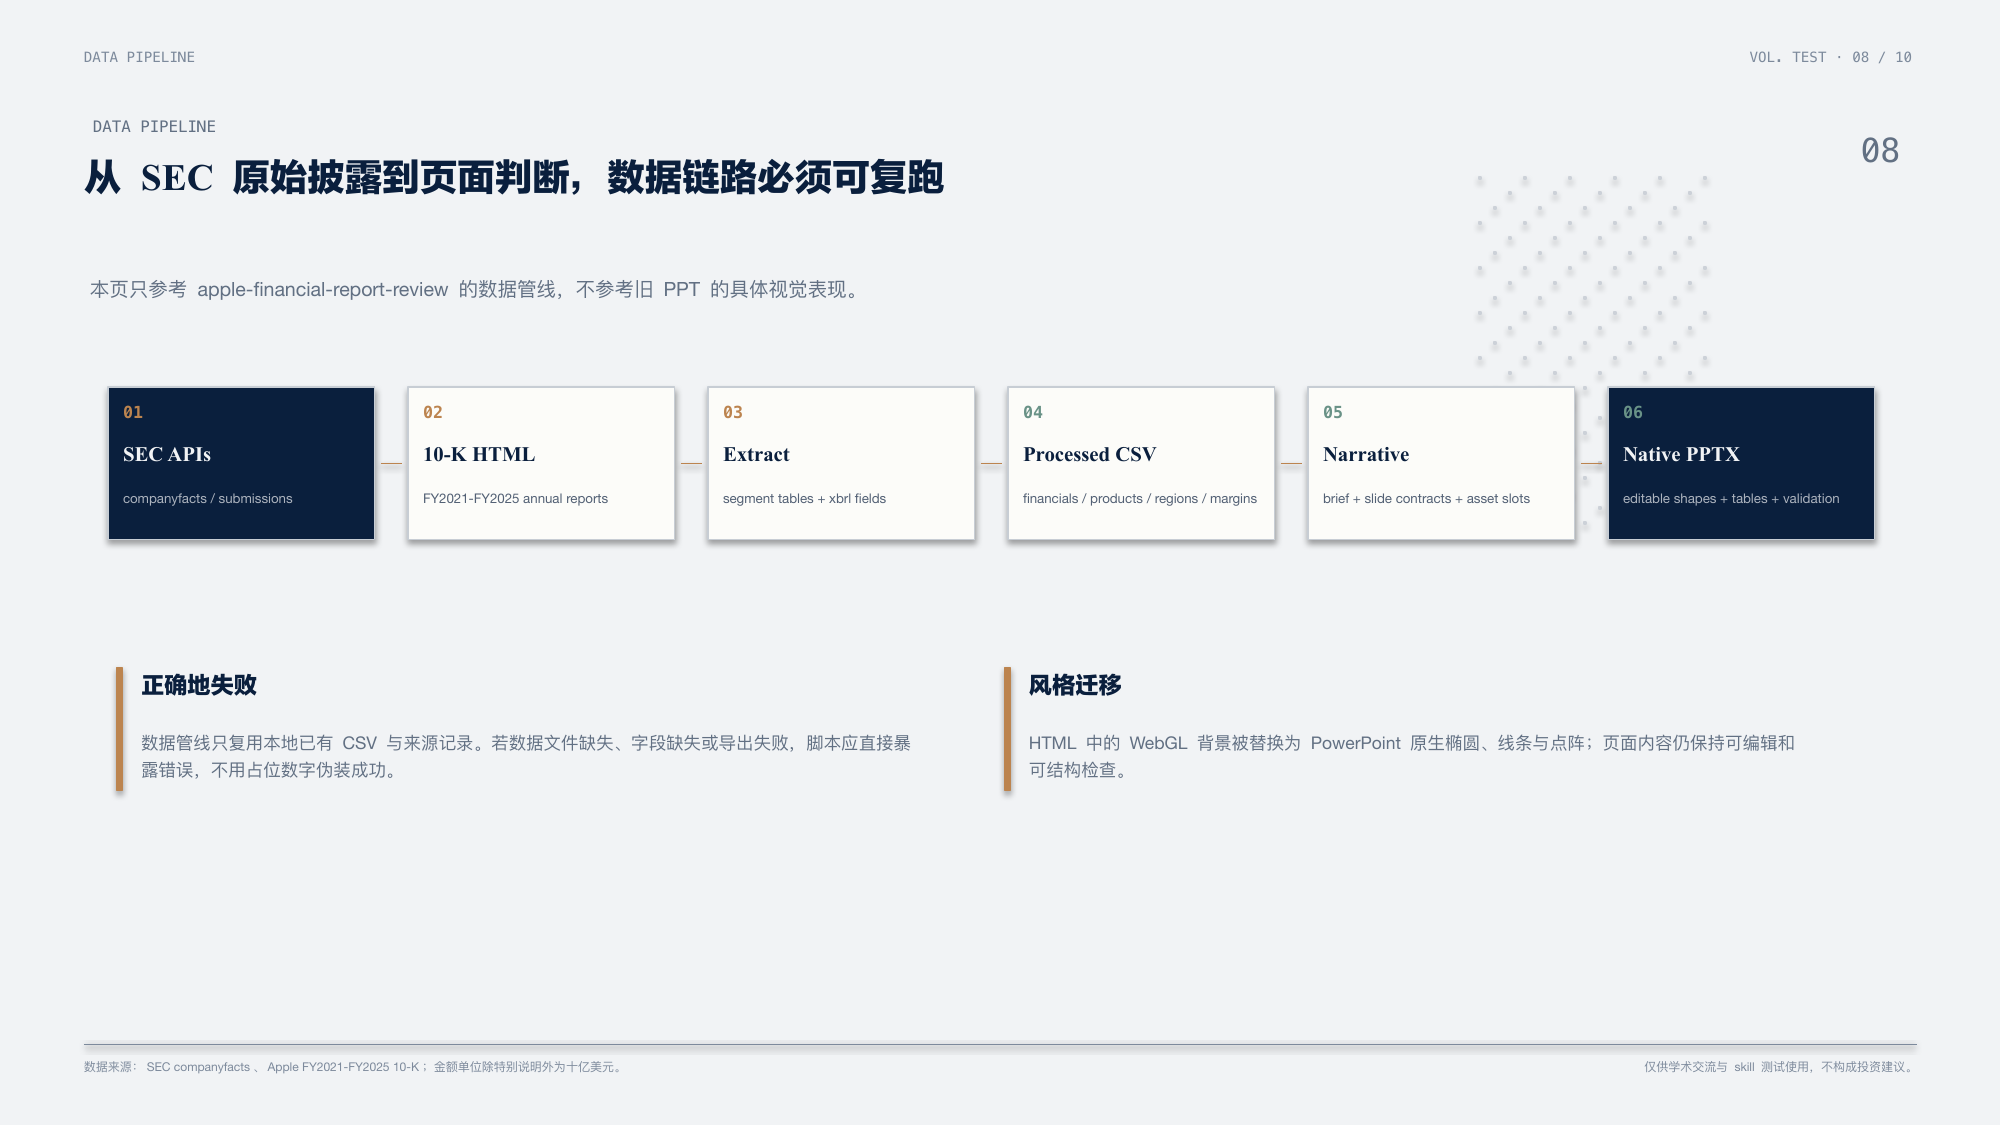Click the paragraph beginning HTML 中的 WebGL
This screenshot has width=2000, height=1125.
click(1412, 756)
